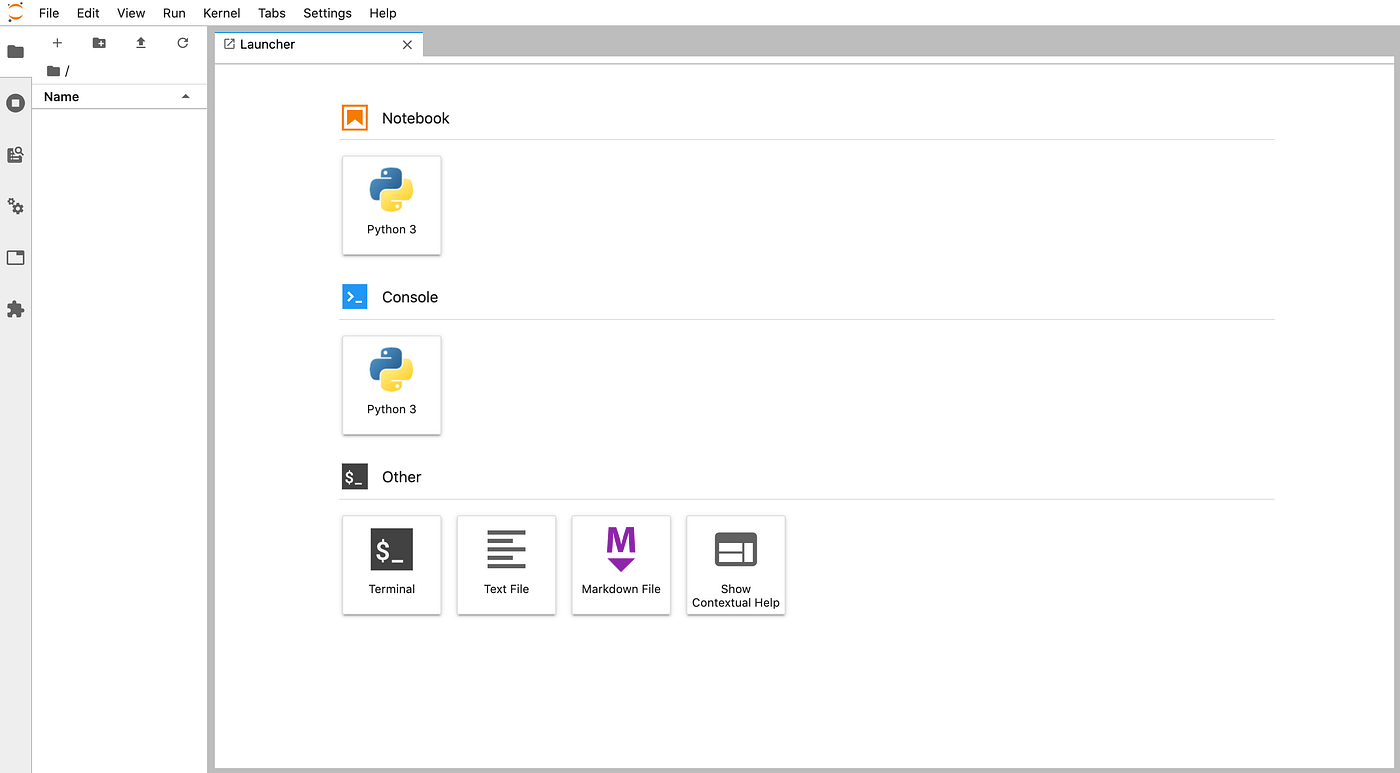Viewport: 1400px width, 773px height.
Task: Open the Kernel menu
Action: click(221, 13)
